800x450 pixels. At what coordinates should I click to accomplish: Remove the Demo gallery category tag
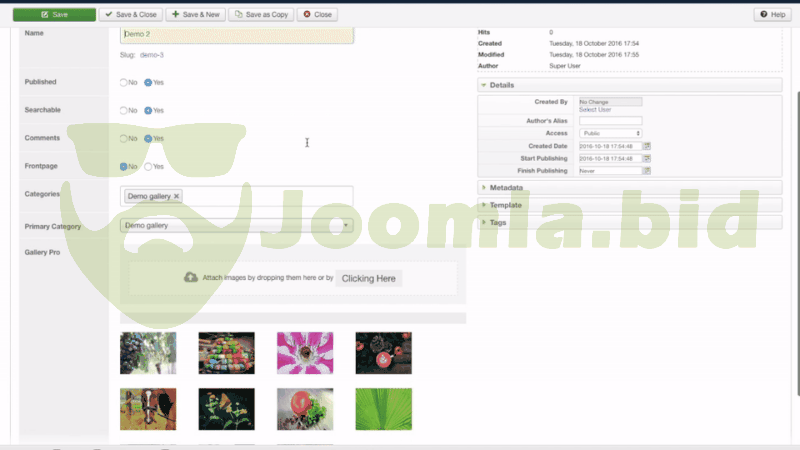pos(177,197)
